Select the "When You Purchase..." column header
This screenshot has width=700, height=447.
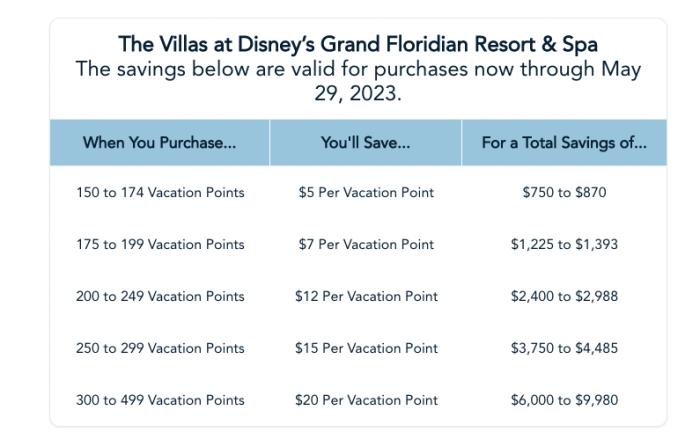click(x=160, y=143)
